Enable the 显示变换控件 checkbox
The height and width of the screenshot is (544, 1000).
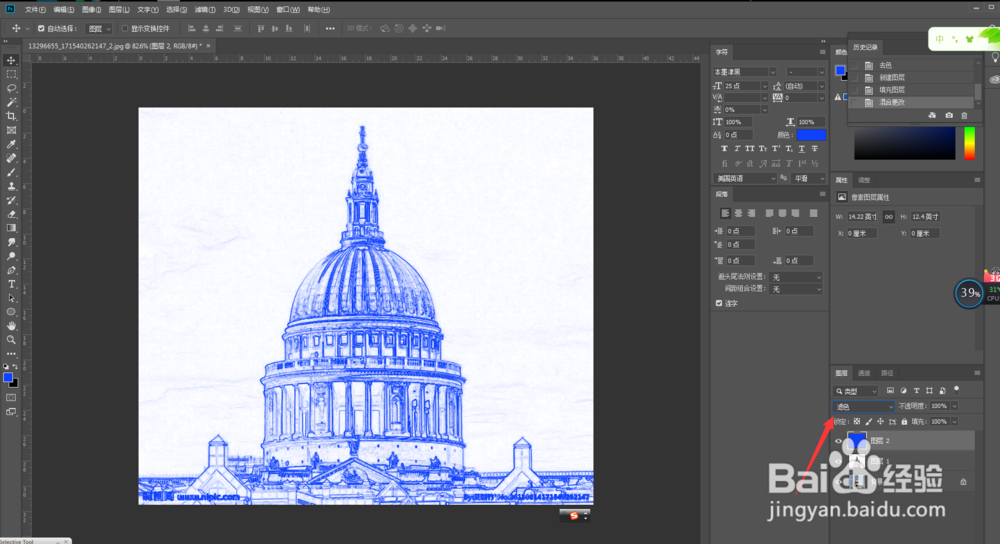pos(125,29)
